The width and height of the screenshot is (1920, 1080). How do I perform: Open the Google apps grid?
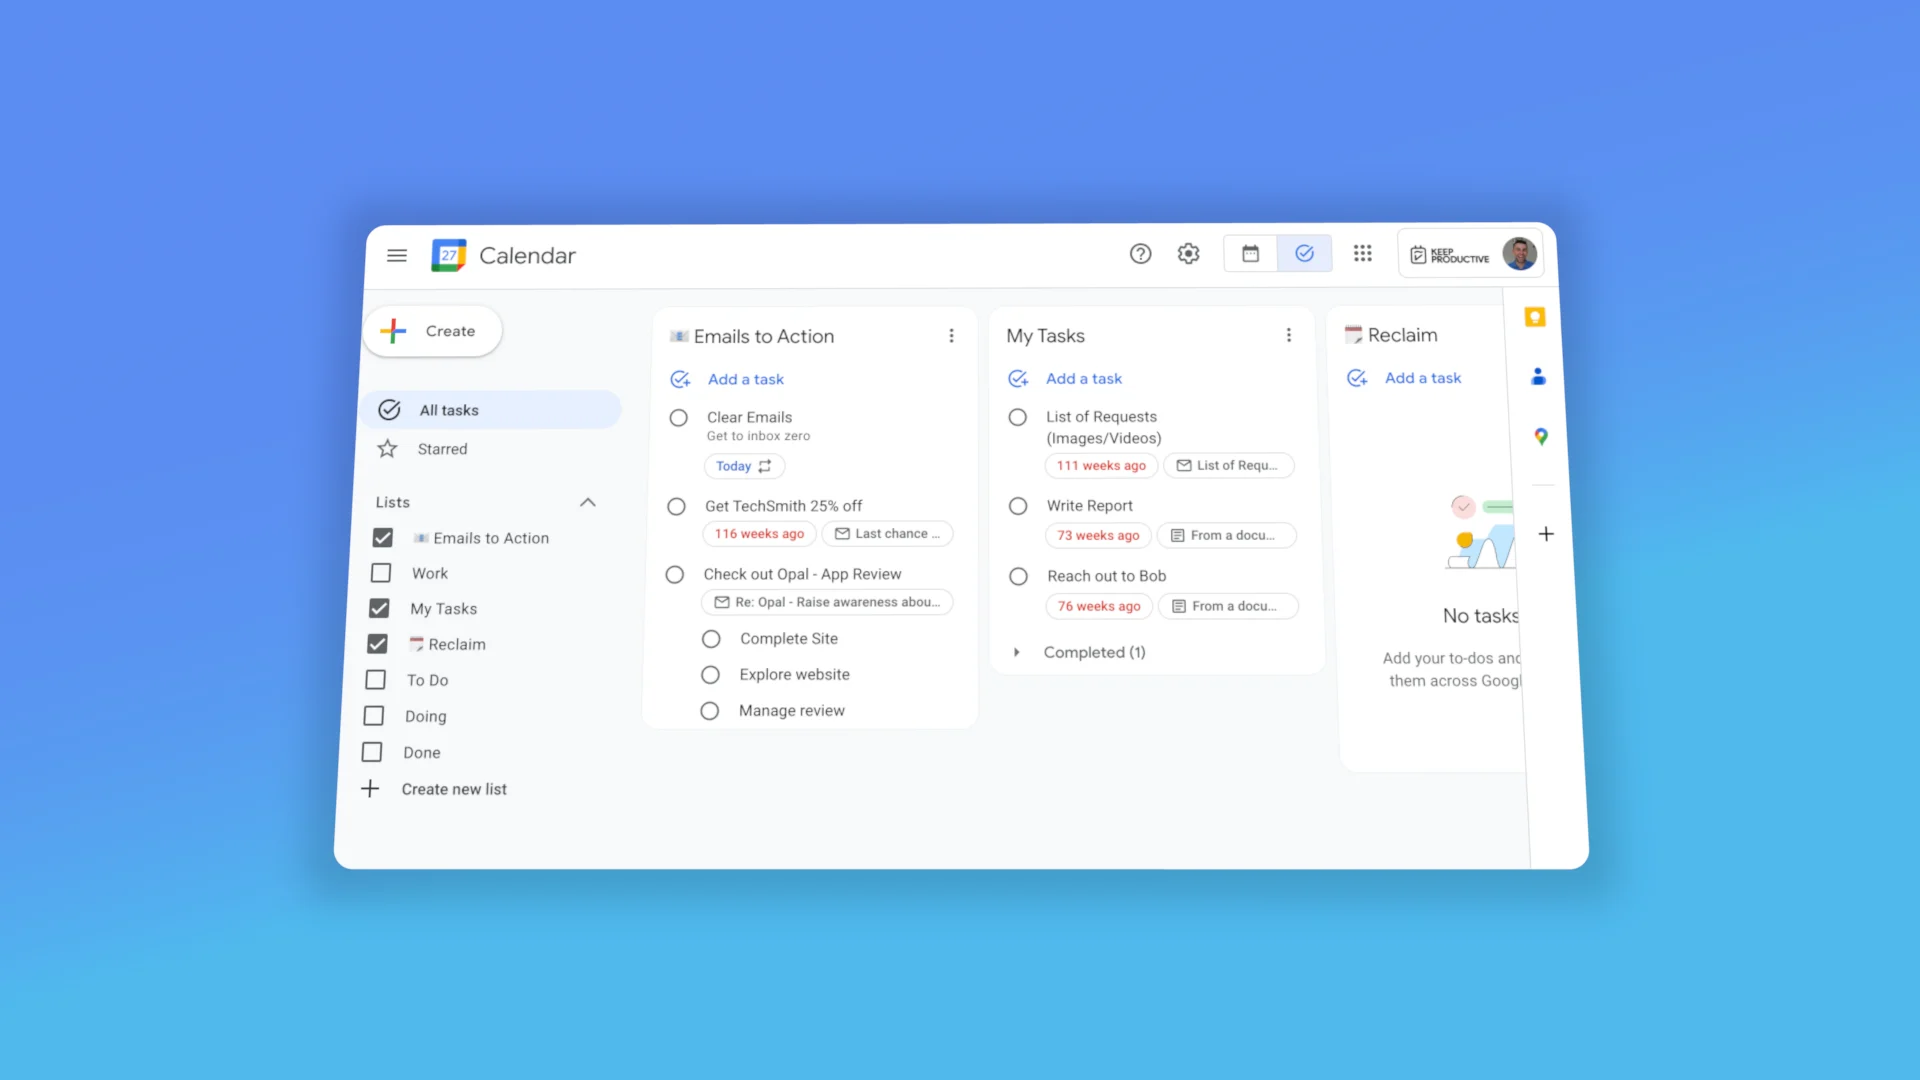coord(1363,254)
